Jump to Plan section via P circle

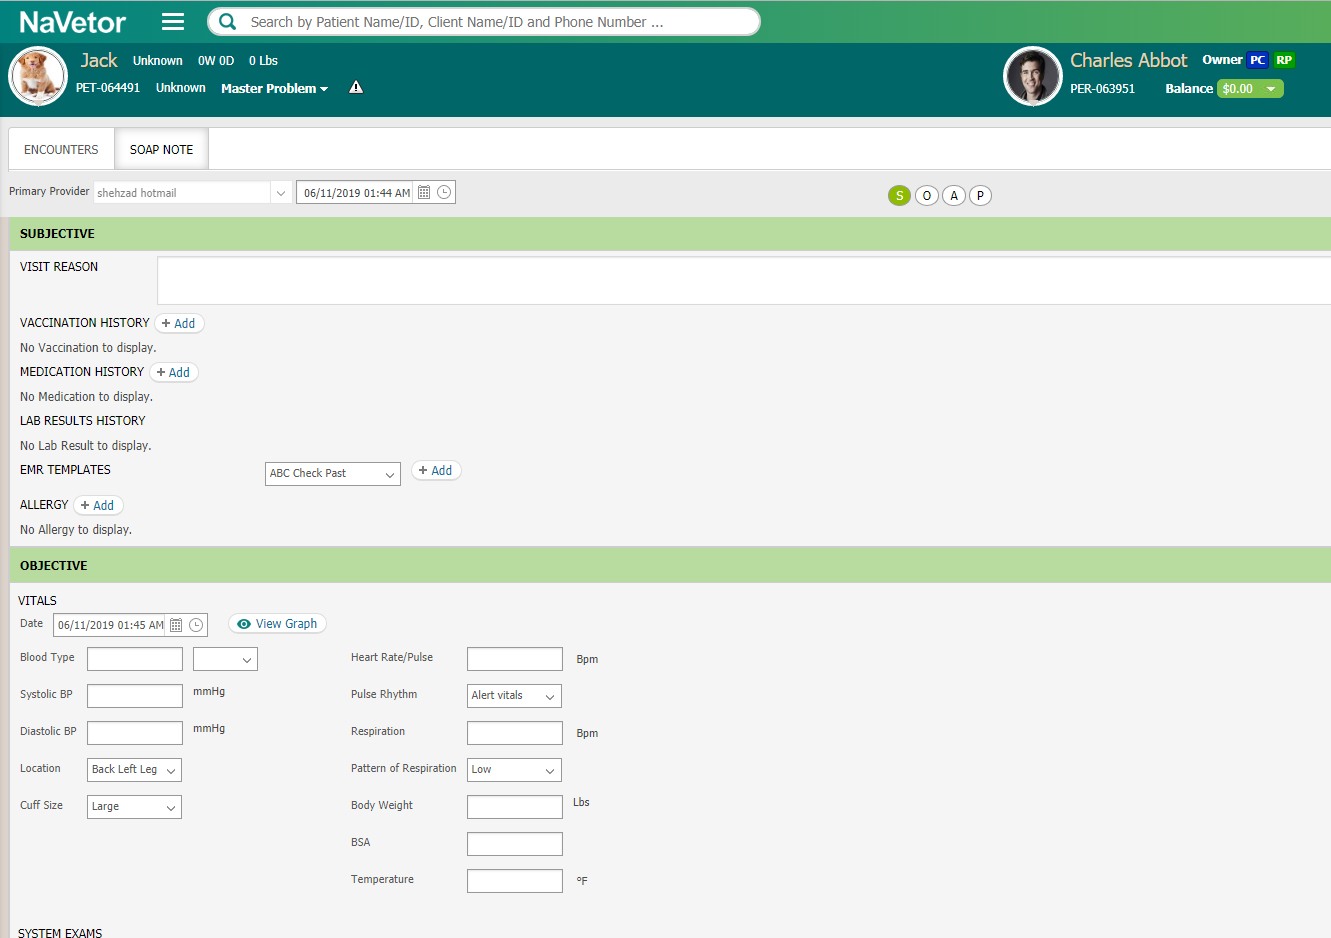pos(980,196)
